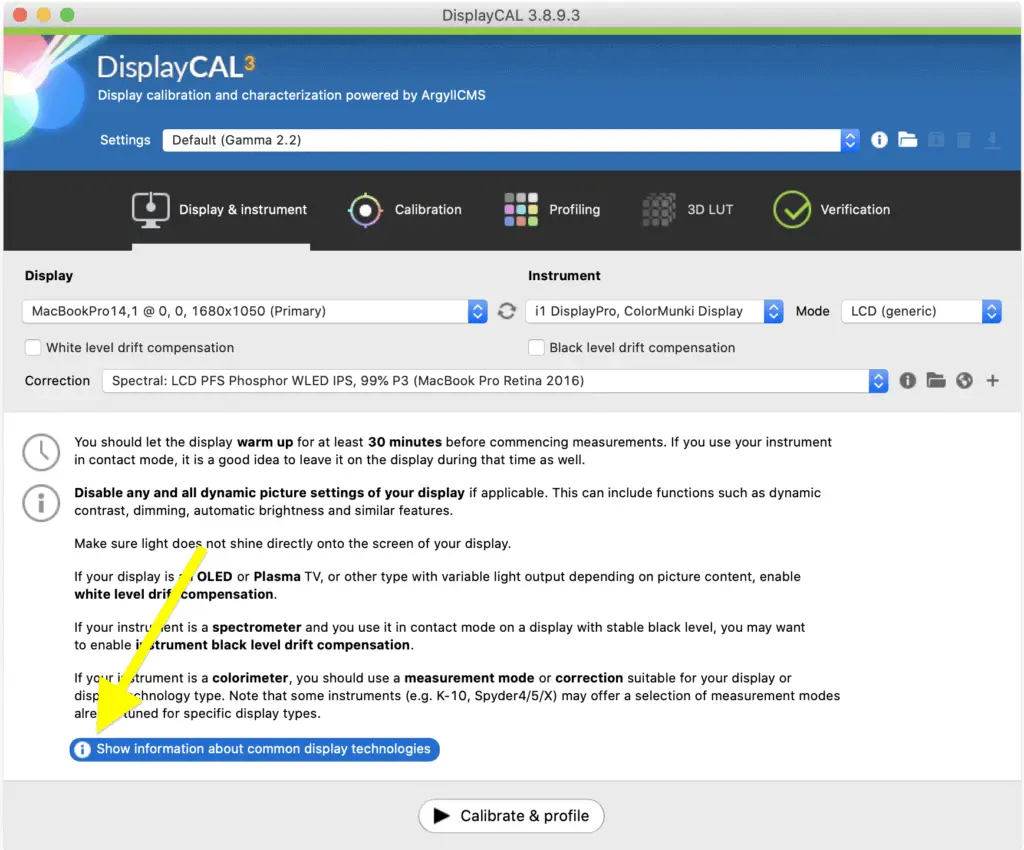Open the Instrument selection dropdown

click(654, 311)
